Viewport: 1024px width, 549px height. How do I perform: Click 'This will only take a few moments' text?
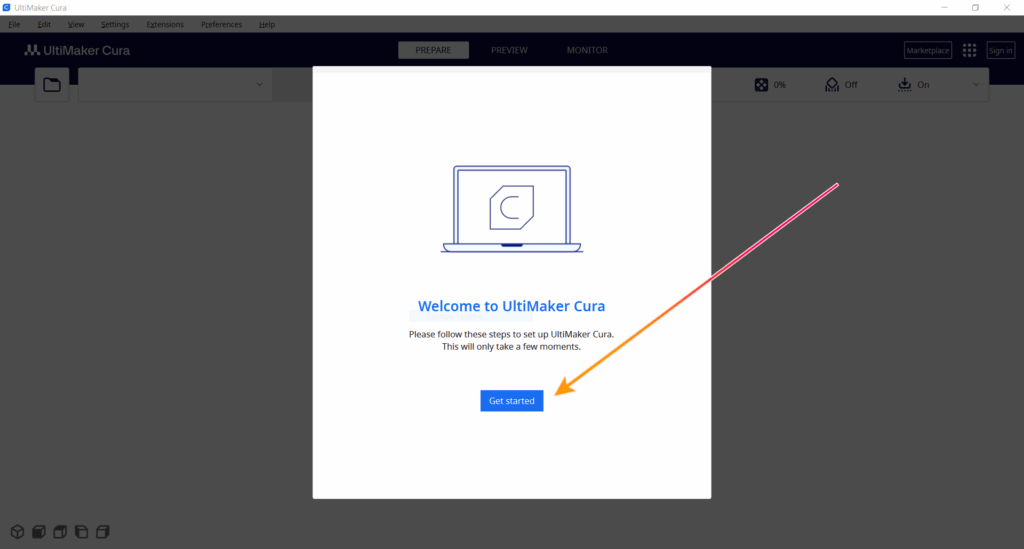click(x=511, y=347)
